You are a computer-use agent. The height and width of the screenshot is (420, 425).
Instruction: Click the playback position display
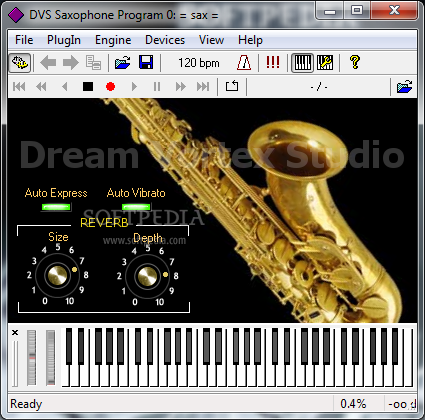319,87
